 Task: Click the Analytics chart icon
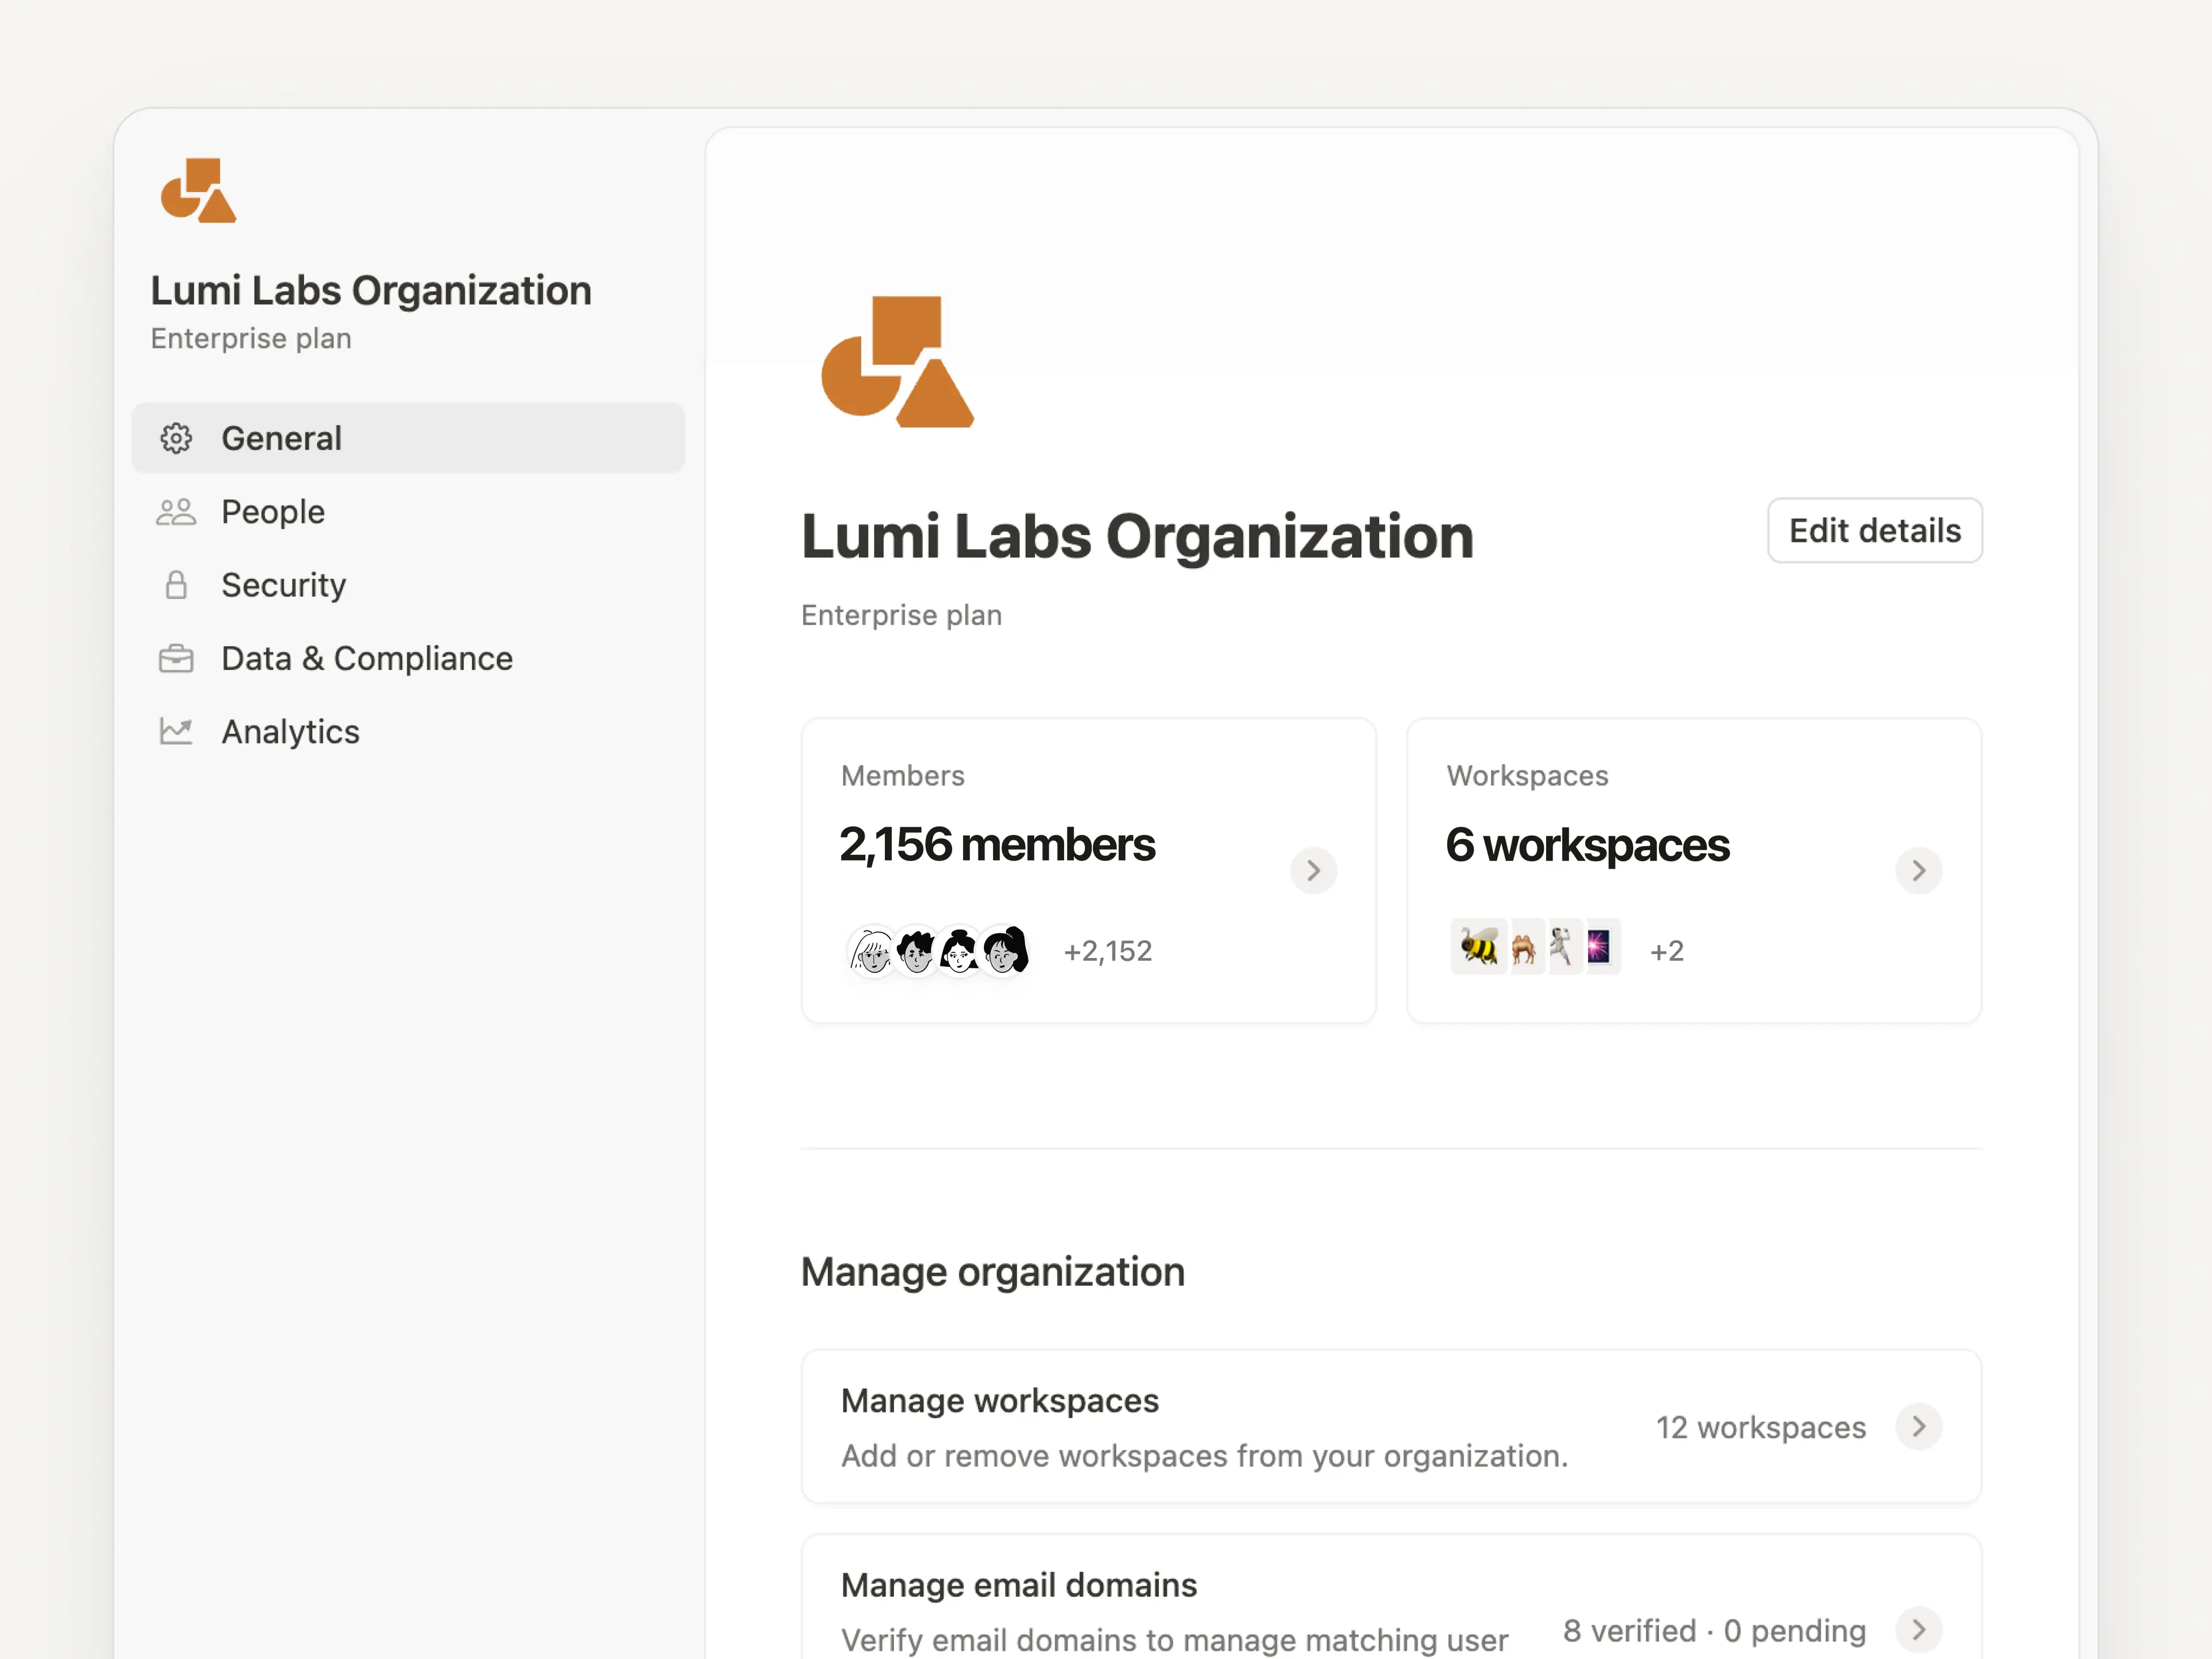(x=176, y=732)
